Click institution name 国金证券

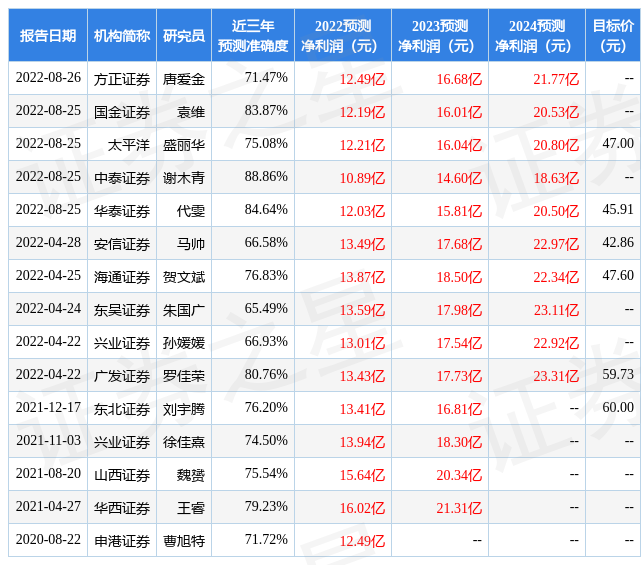122,112
